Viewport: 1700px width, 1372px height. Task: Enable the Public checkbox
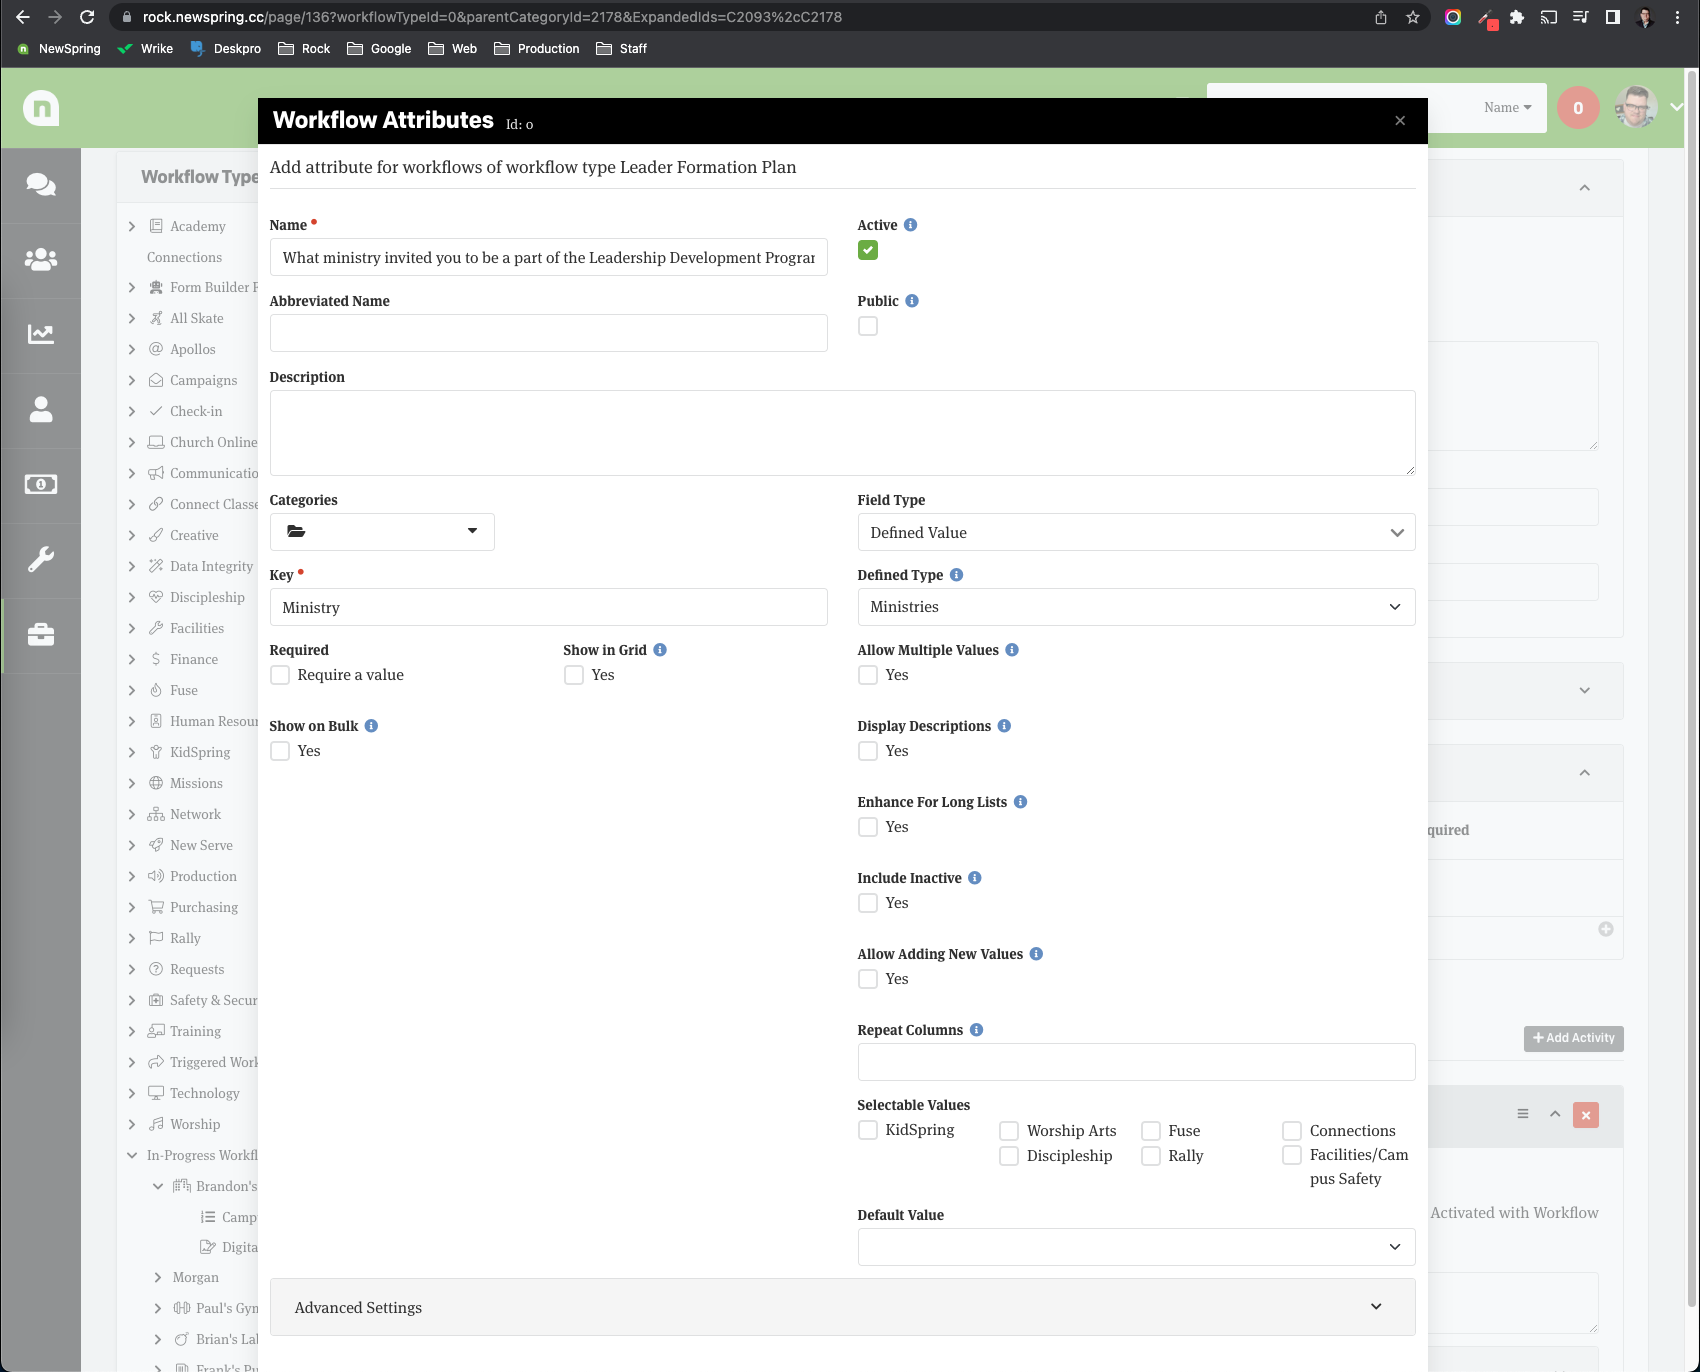coord(868,326)
